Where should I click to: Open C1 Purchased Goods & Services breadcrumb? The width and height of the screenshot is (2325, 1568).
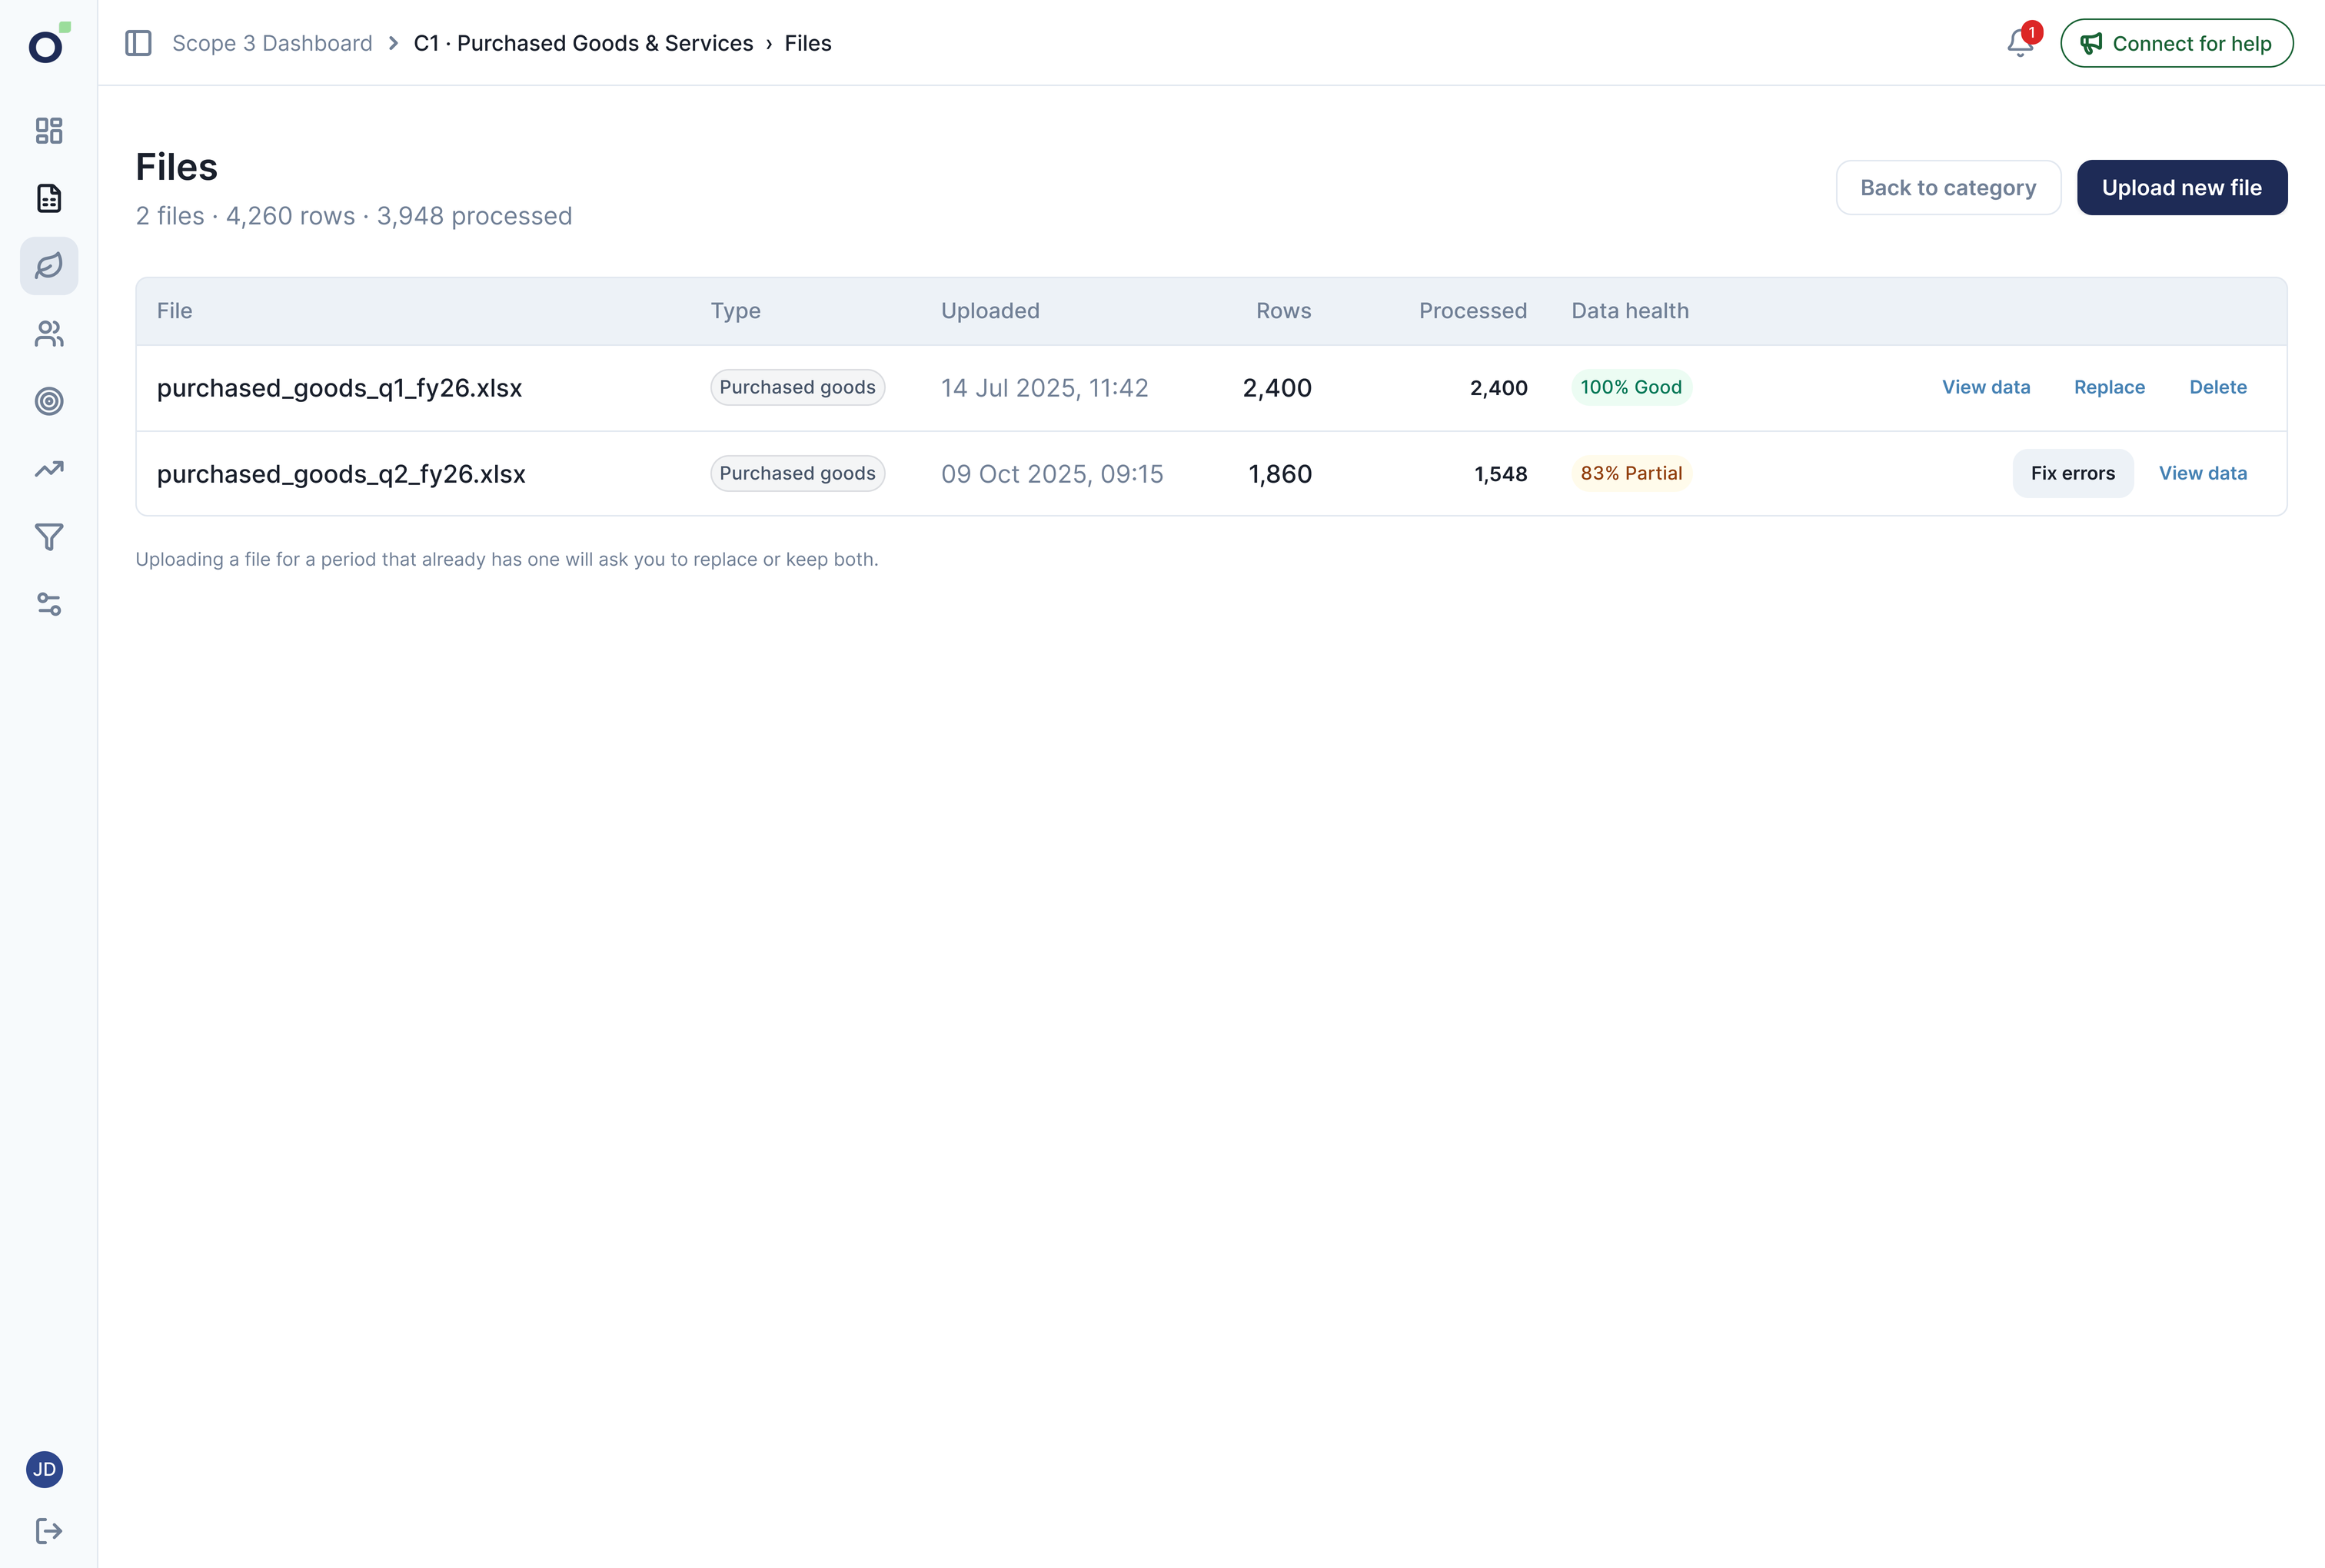[x=583, y=43]
